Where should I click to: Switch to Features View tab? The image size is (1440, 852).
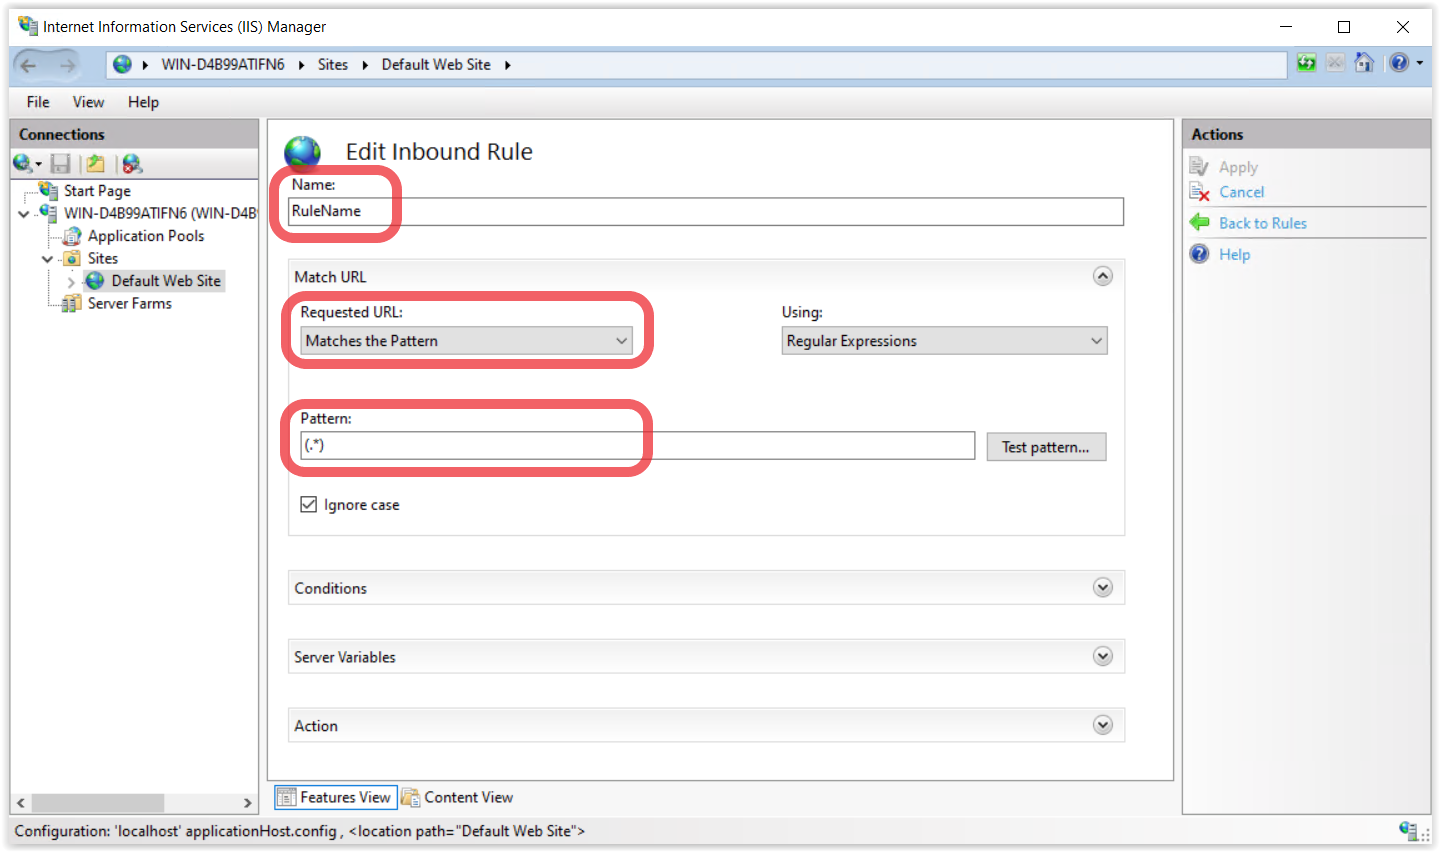336,797
